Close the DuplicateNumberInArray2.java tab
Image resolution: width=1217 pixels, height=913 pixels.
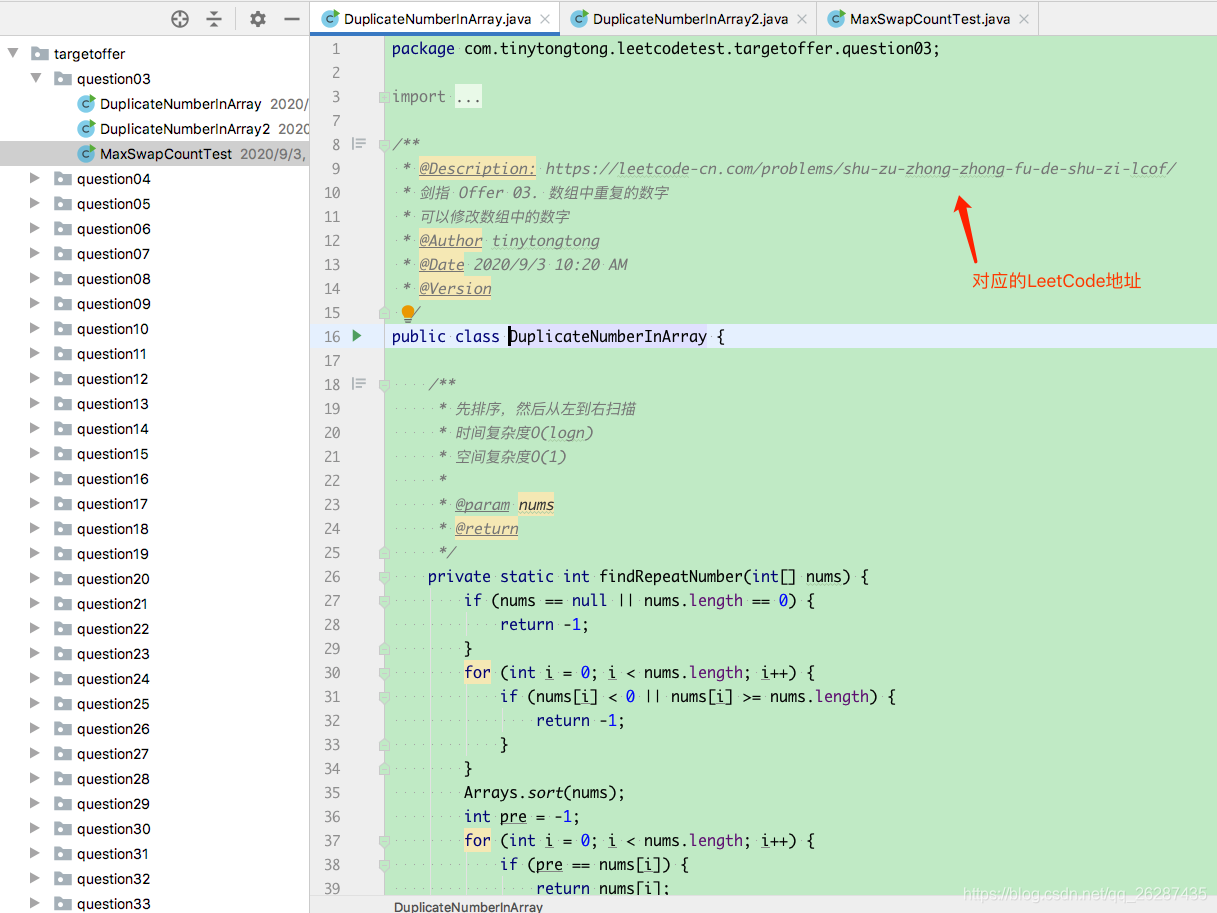tap(802, 19)
